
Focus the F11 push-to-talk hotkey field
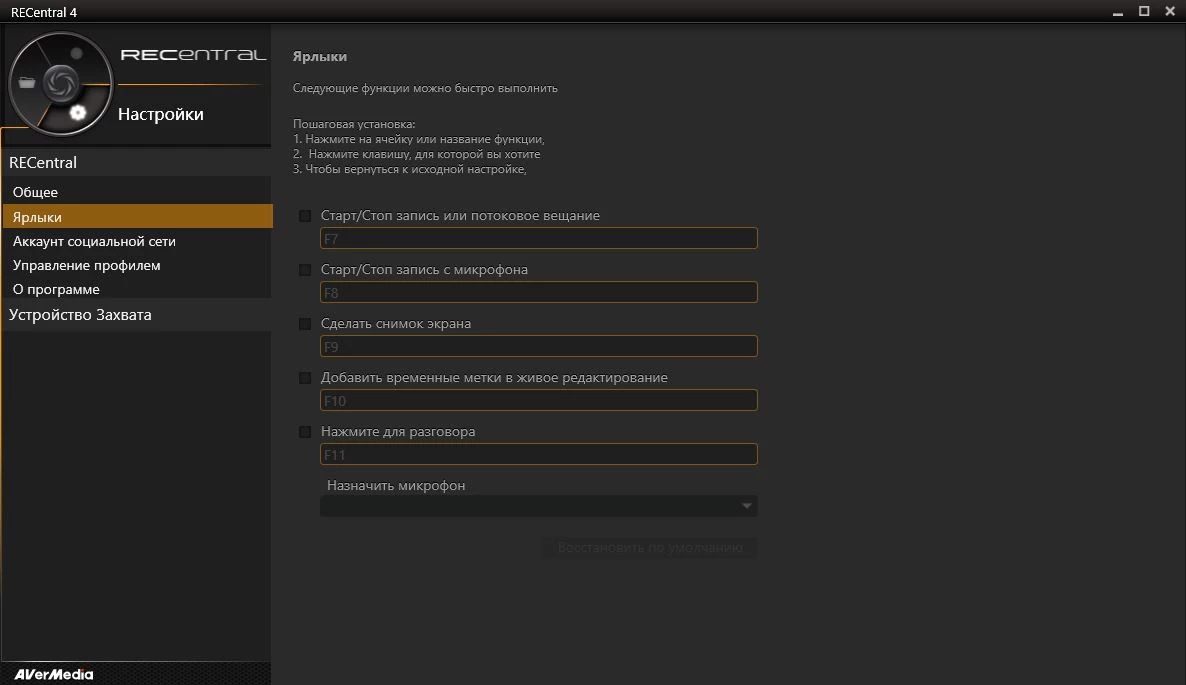(539, 454)
